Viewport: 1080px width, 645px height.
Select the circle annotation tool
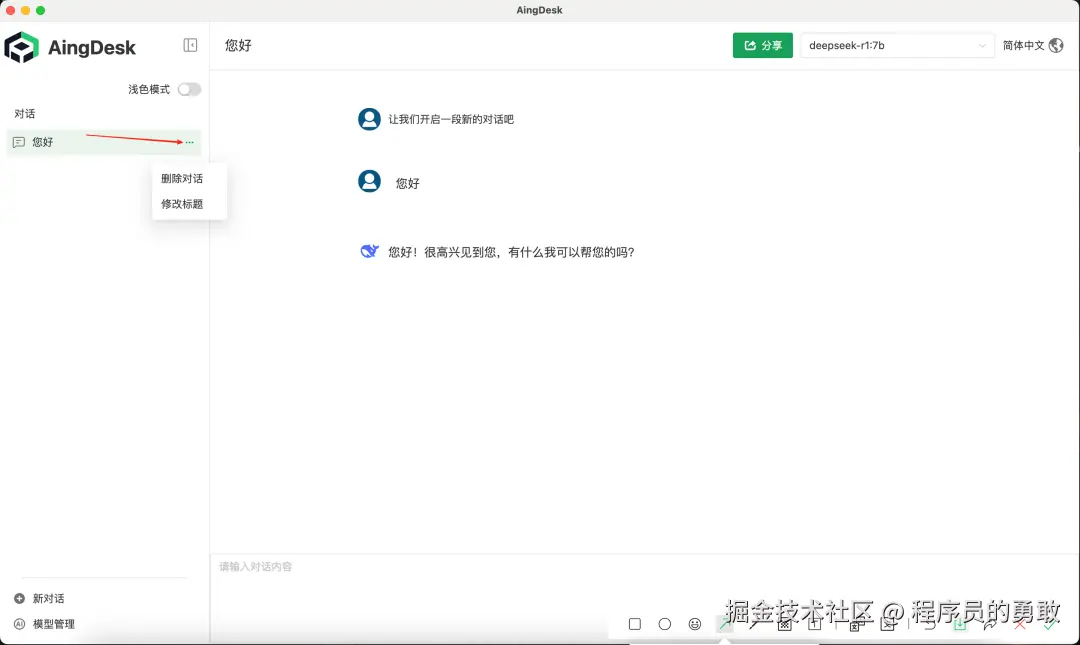click(665, 624)
